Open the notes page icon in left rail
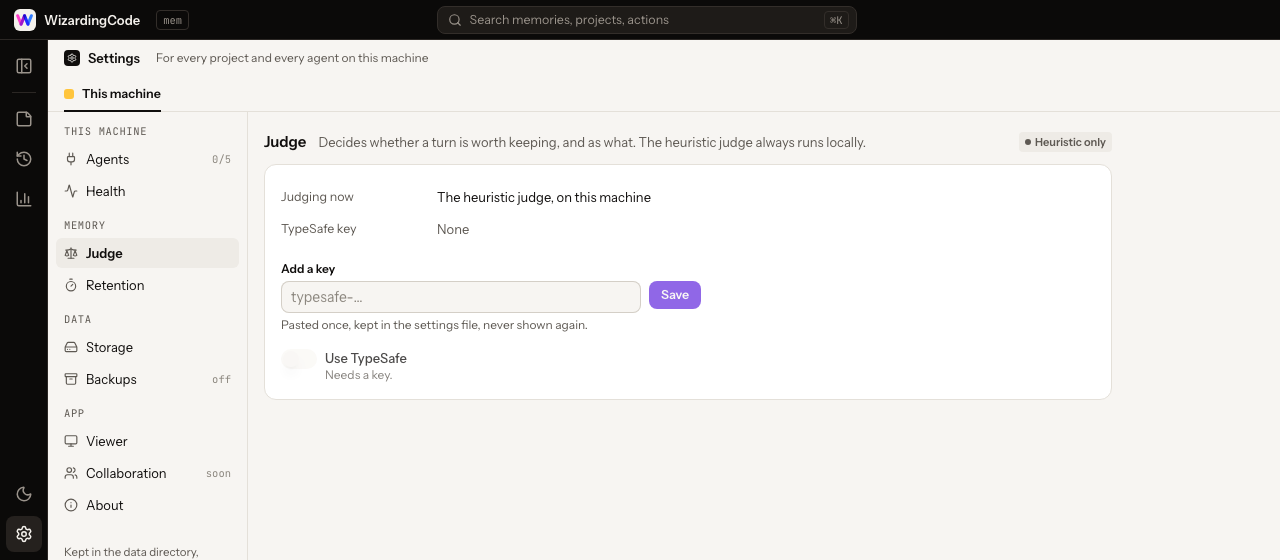 pyautogui.click(x=24, y=119)
